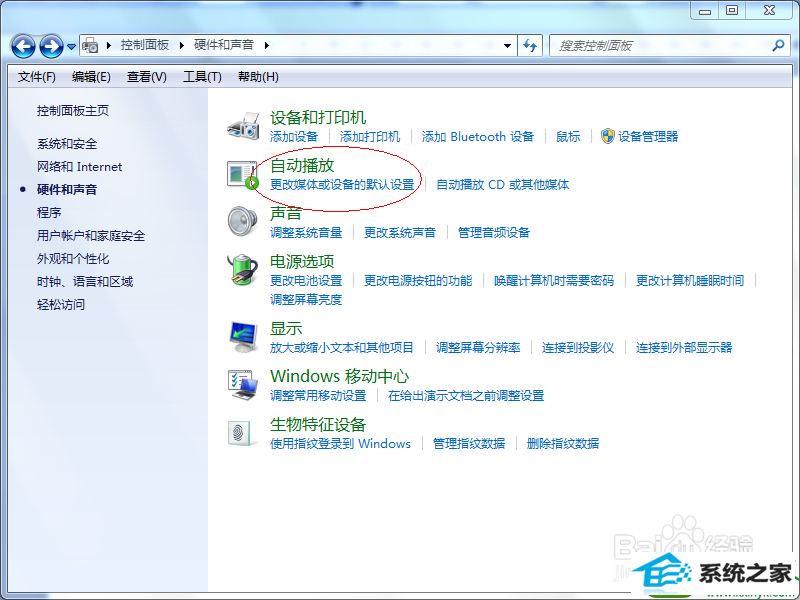Click 硬件和声音 in the breadcrumb path

coord(223,45)
